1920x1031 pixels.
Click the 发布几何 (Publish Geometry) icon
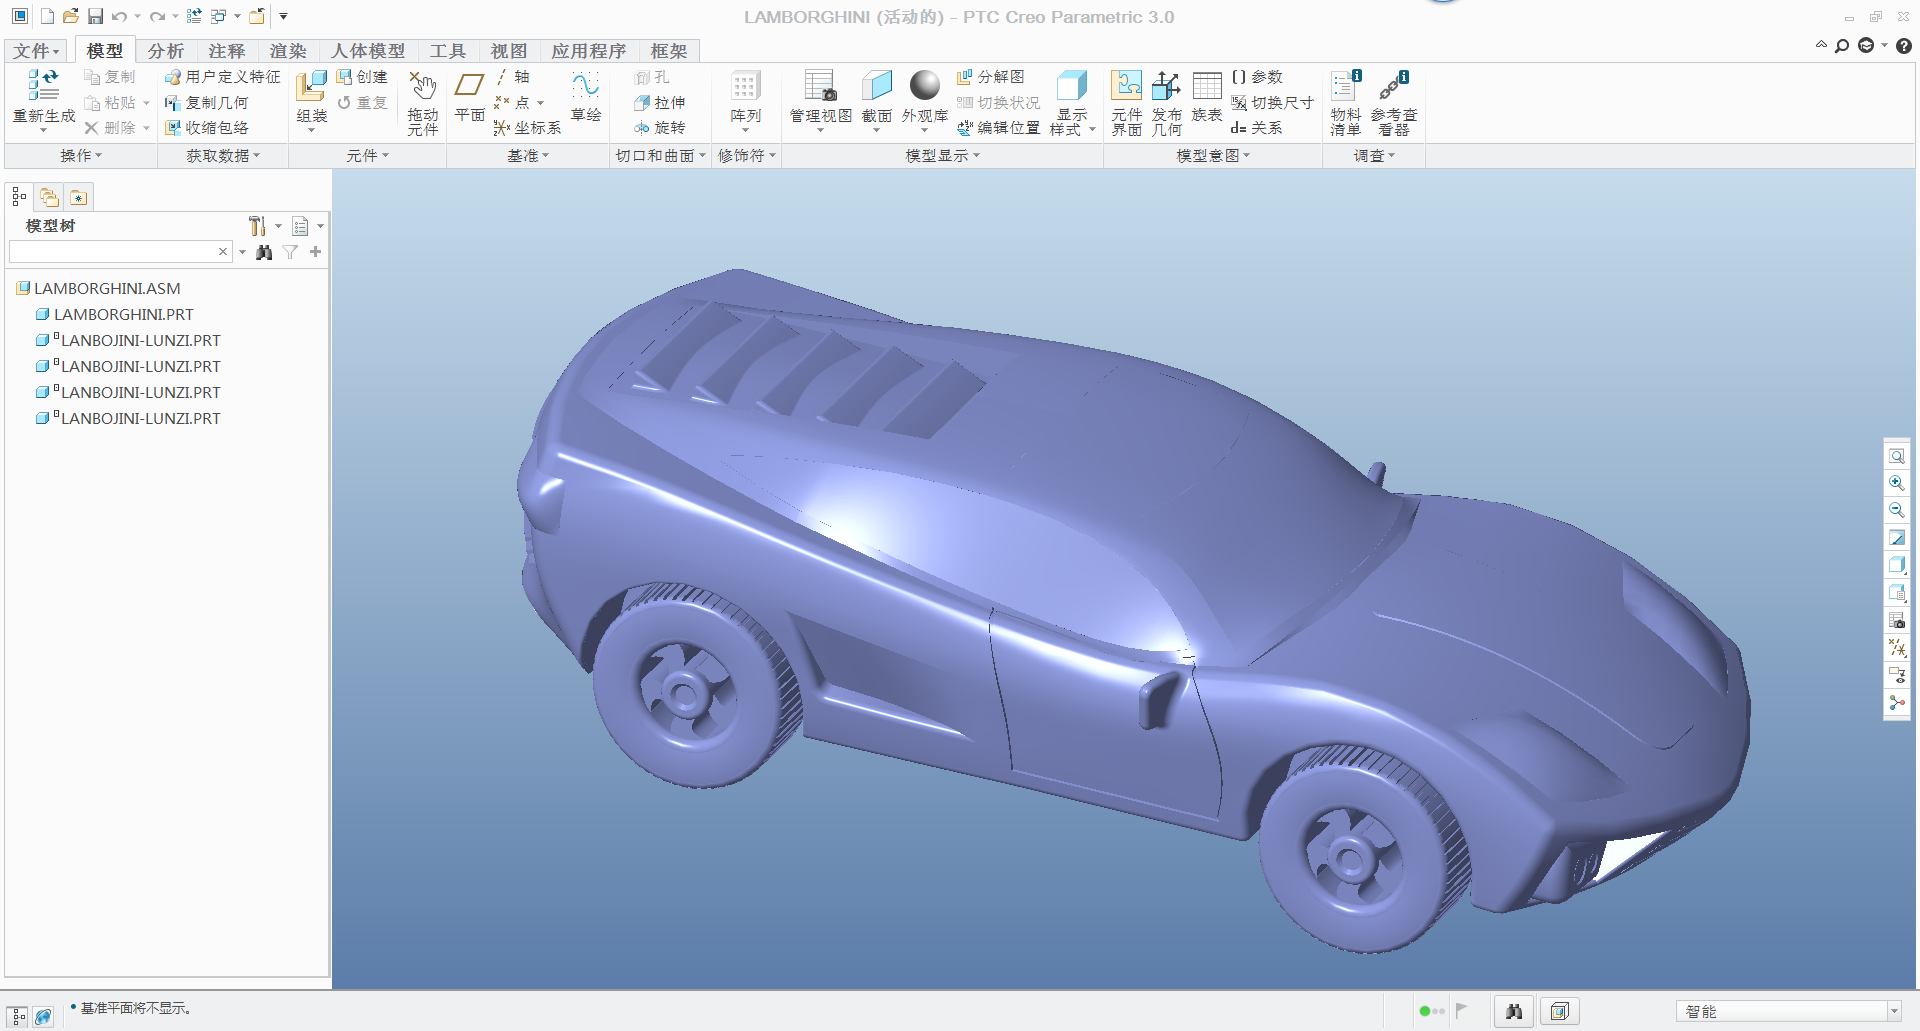pos(1166,86)
